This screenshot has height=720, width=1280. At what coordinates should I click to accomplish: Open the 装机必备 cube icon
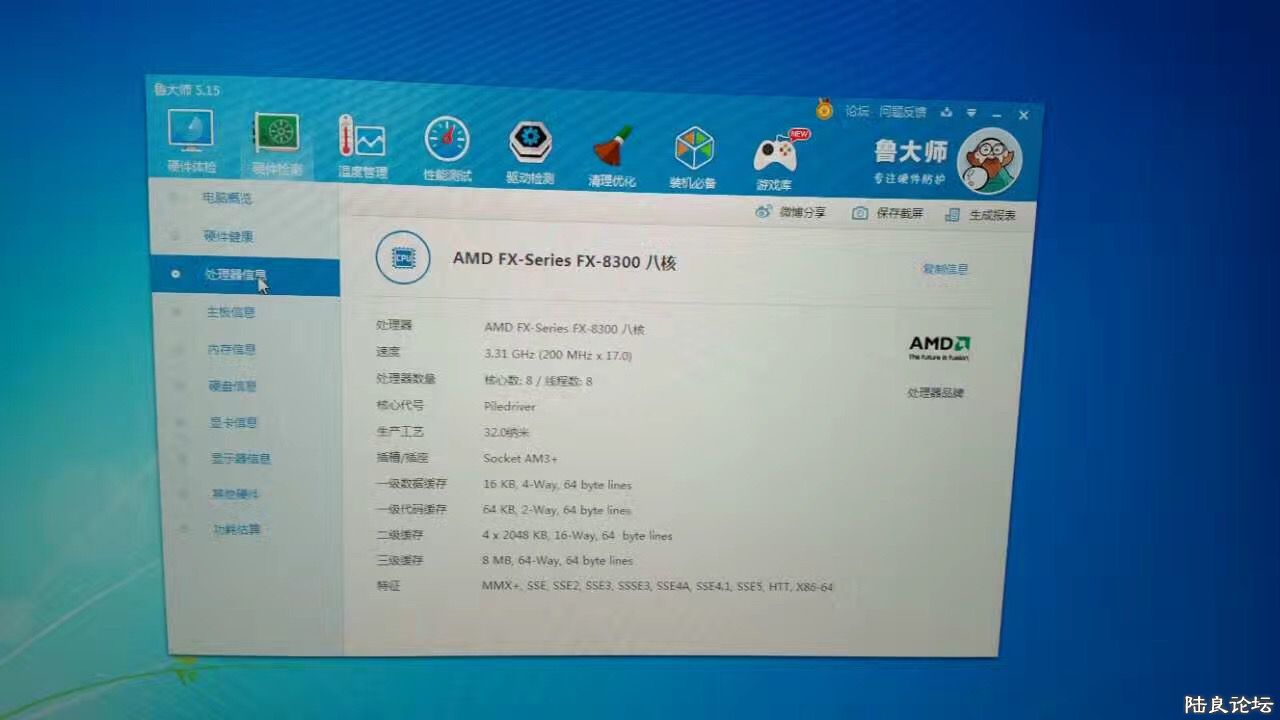(693, 150)
